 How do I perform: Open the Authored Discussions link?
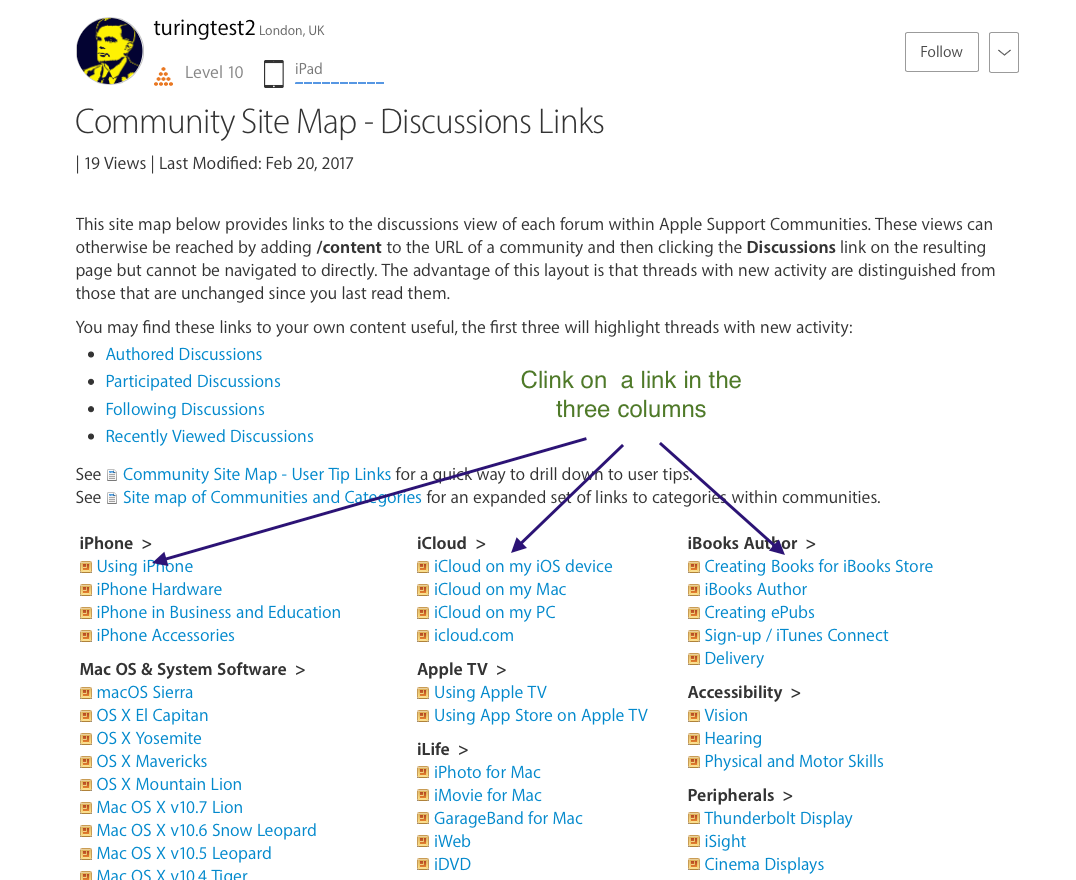184,354
